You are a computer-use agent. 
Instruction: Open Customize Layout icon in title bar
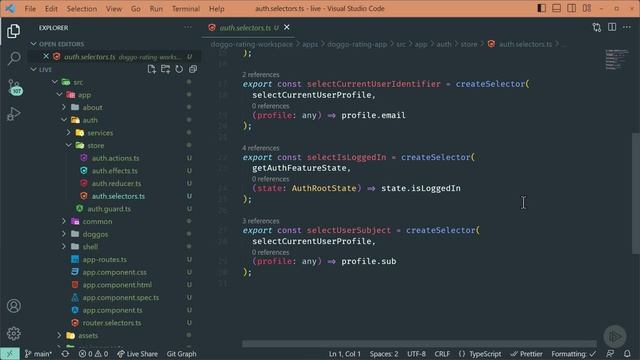click(587, 8)
